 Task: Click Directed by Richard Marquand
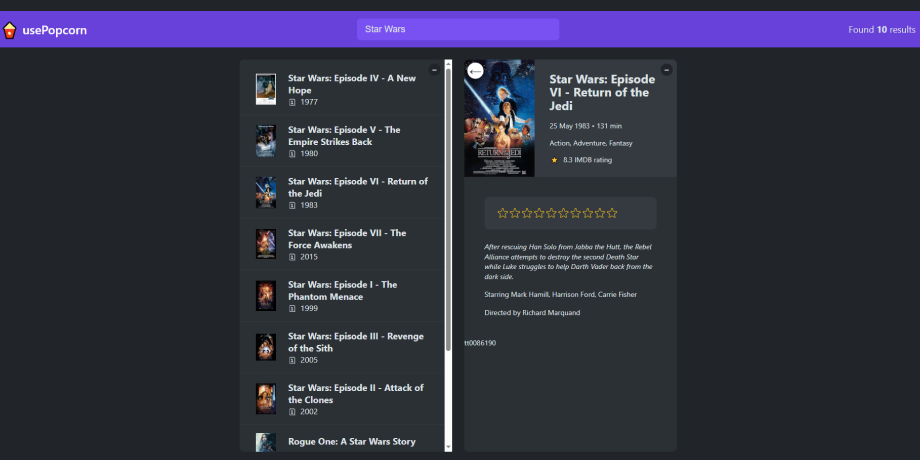click(532, 313)
